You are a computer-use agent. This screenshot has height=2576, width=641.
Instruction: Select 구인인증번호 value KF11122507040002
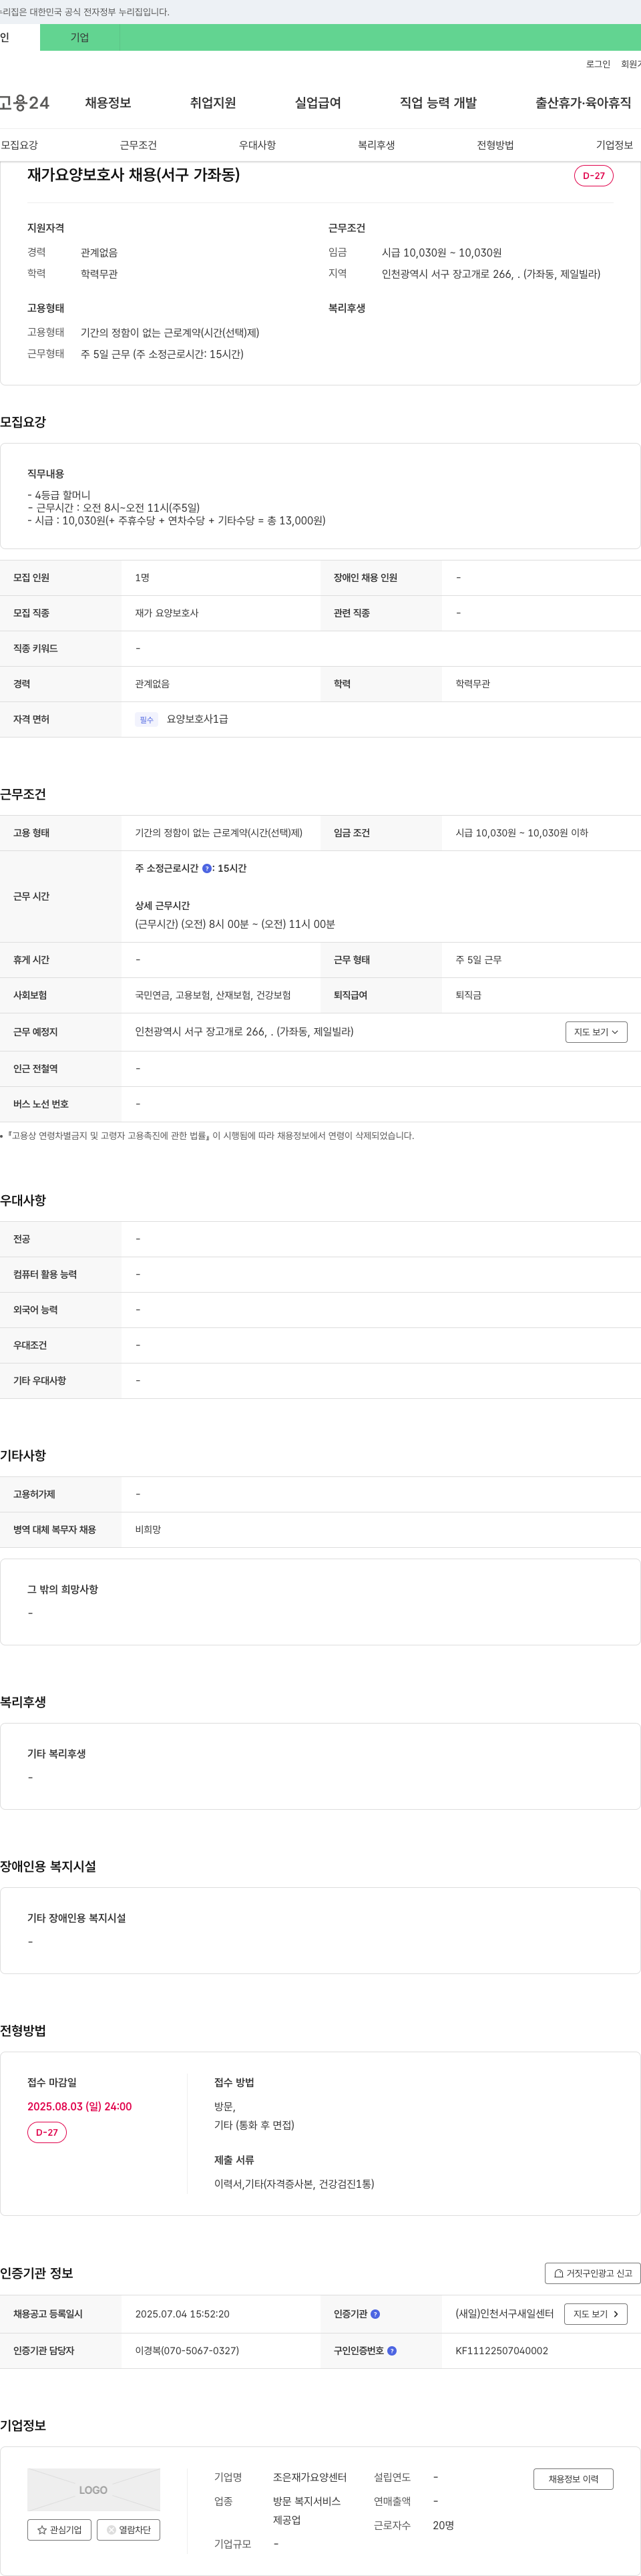click(x=501, y=2351)
